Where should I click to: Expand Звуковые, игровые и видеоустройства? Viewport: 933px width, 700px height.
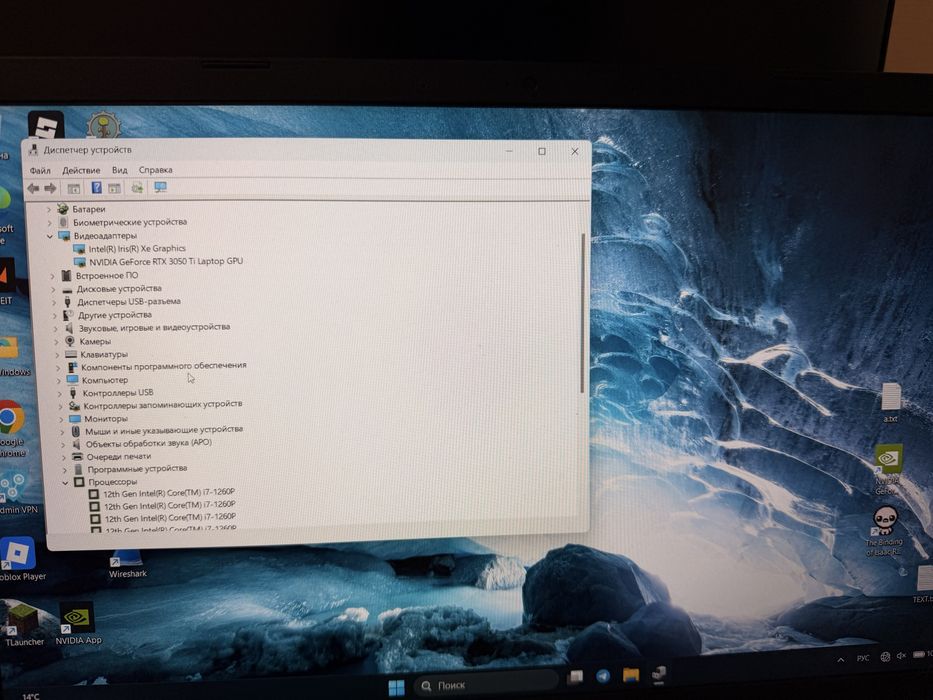coord(55,328)
